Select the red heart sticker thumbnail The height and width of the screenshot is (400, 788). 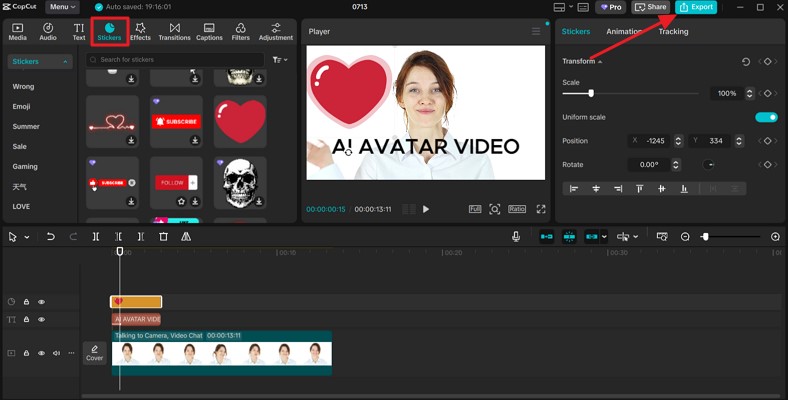point(240,122)
